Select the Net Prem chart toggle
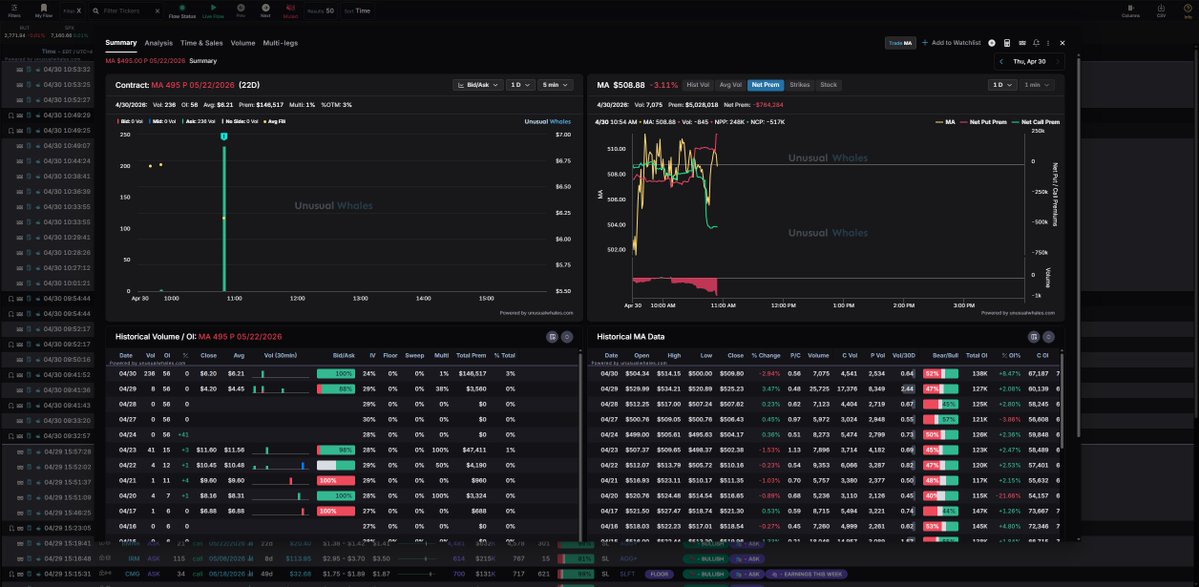 click(765, 85)
